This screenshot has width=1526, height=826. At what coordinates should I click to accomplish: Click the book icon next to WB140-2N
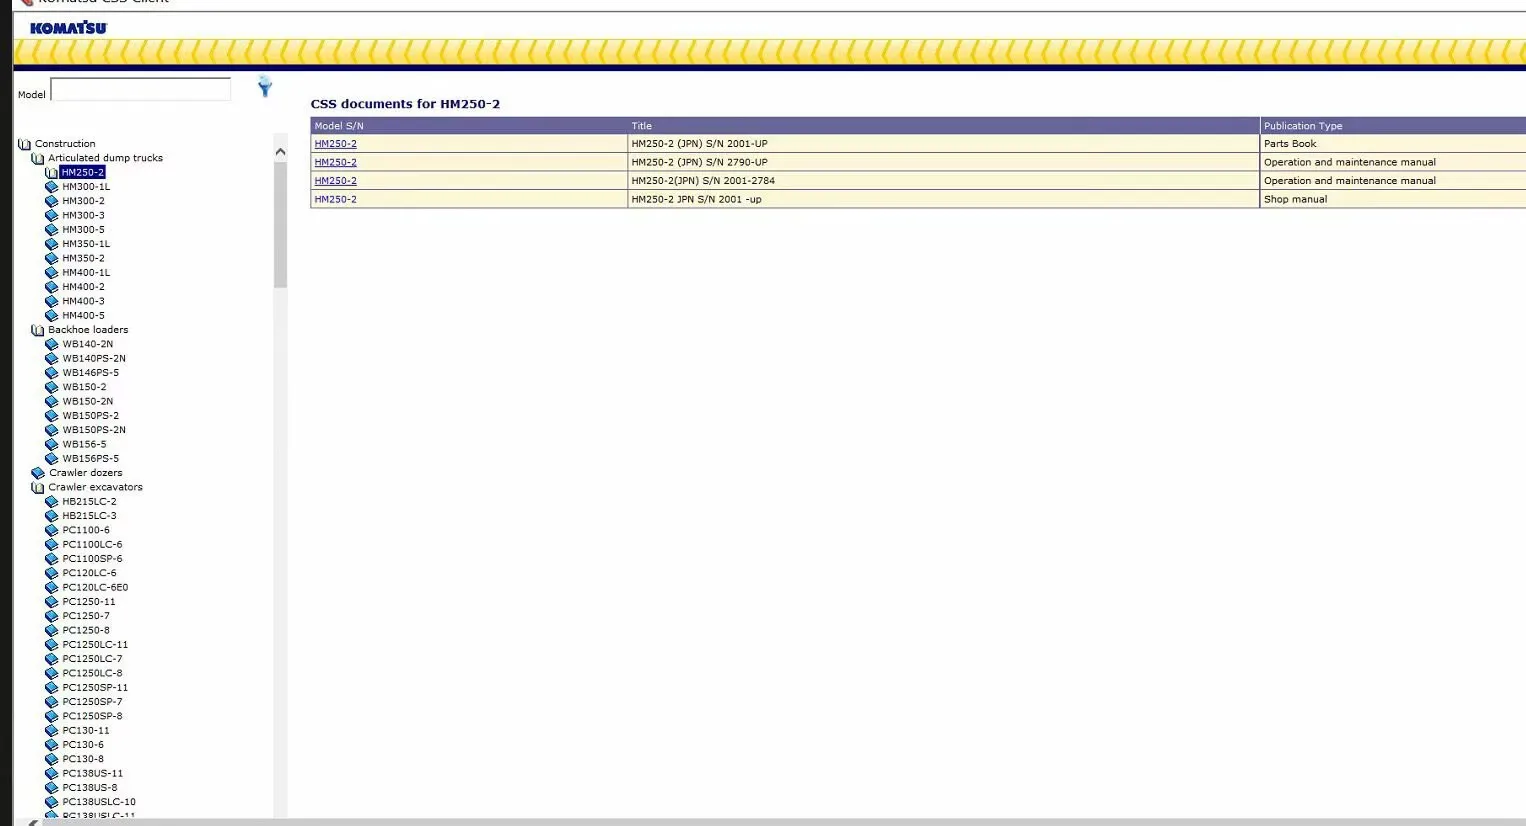[x=52, y=344]
